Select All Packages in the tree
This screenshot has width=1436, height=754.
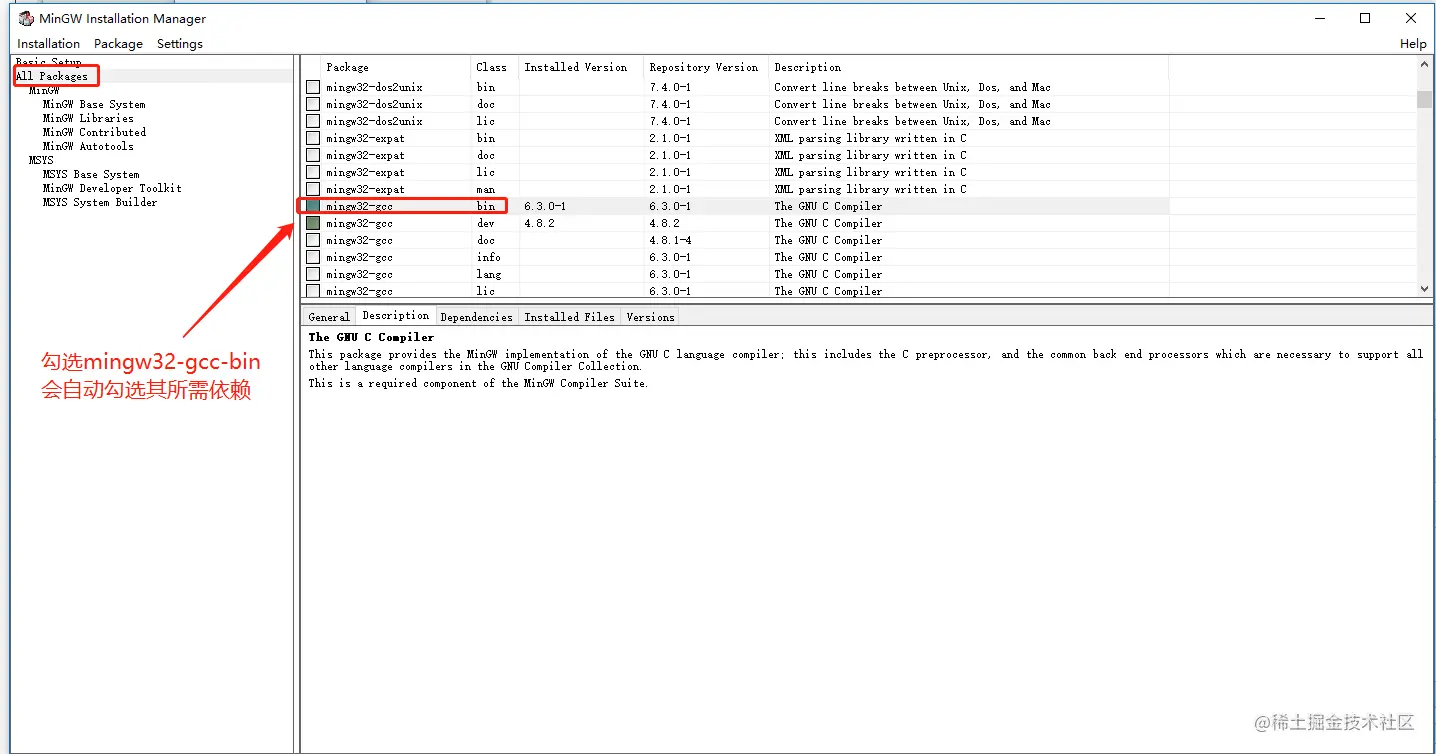pos(51,76)
